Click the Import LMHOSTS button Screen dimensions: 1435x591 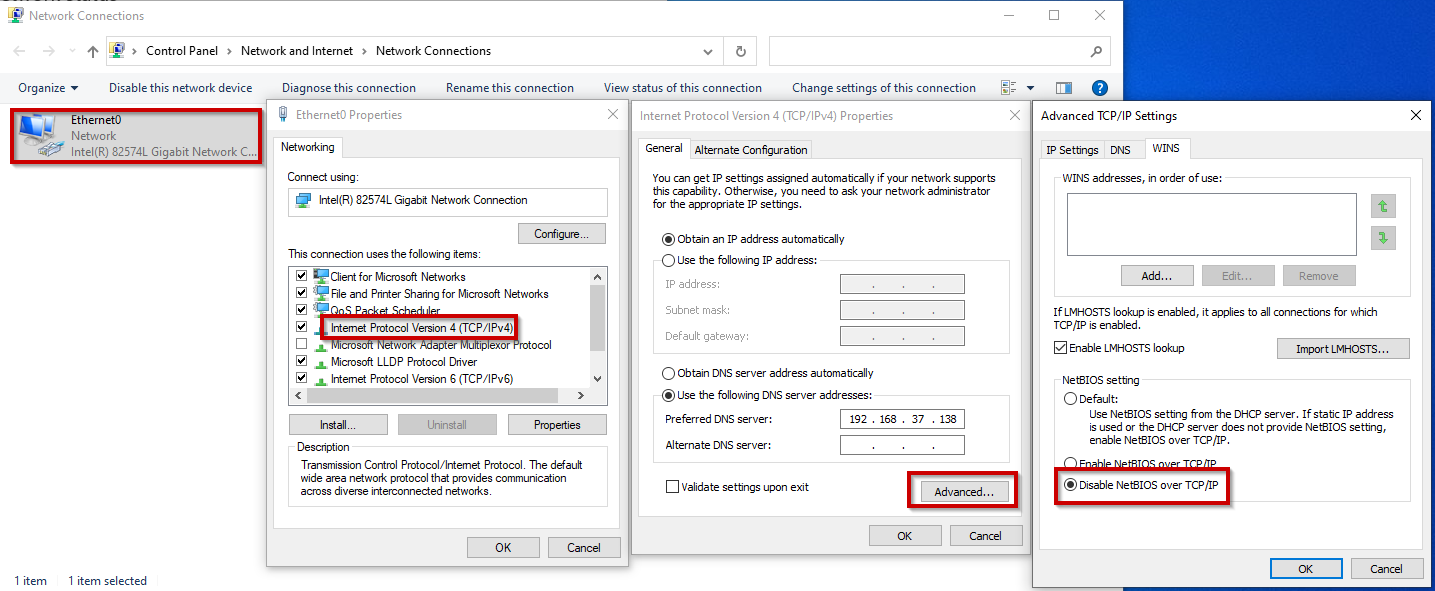1343,349
